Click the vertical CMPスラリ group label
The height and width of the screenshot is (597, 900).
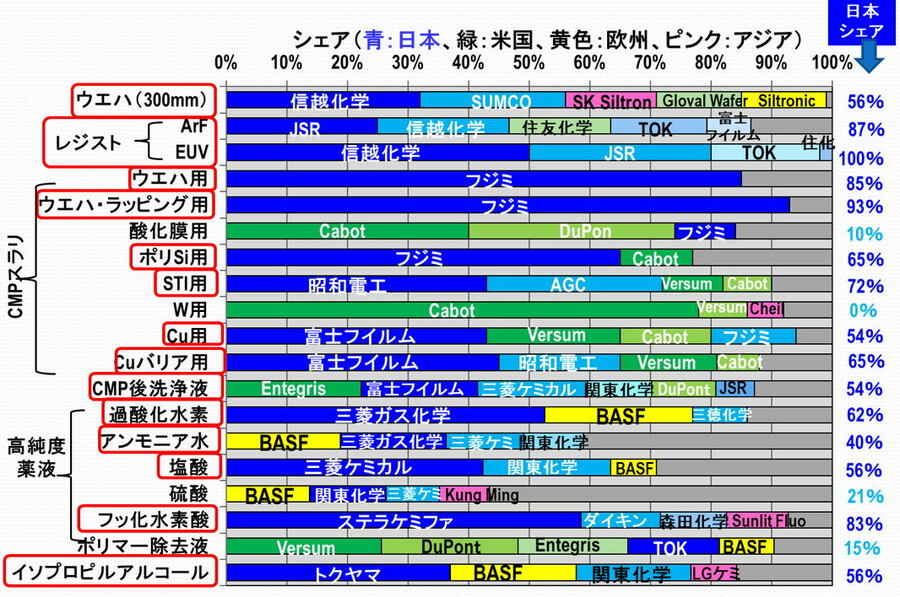coord(15,278)
